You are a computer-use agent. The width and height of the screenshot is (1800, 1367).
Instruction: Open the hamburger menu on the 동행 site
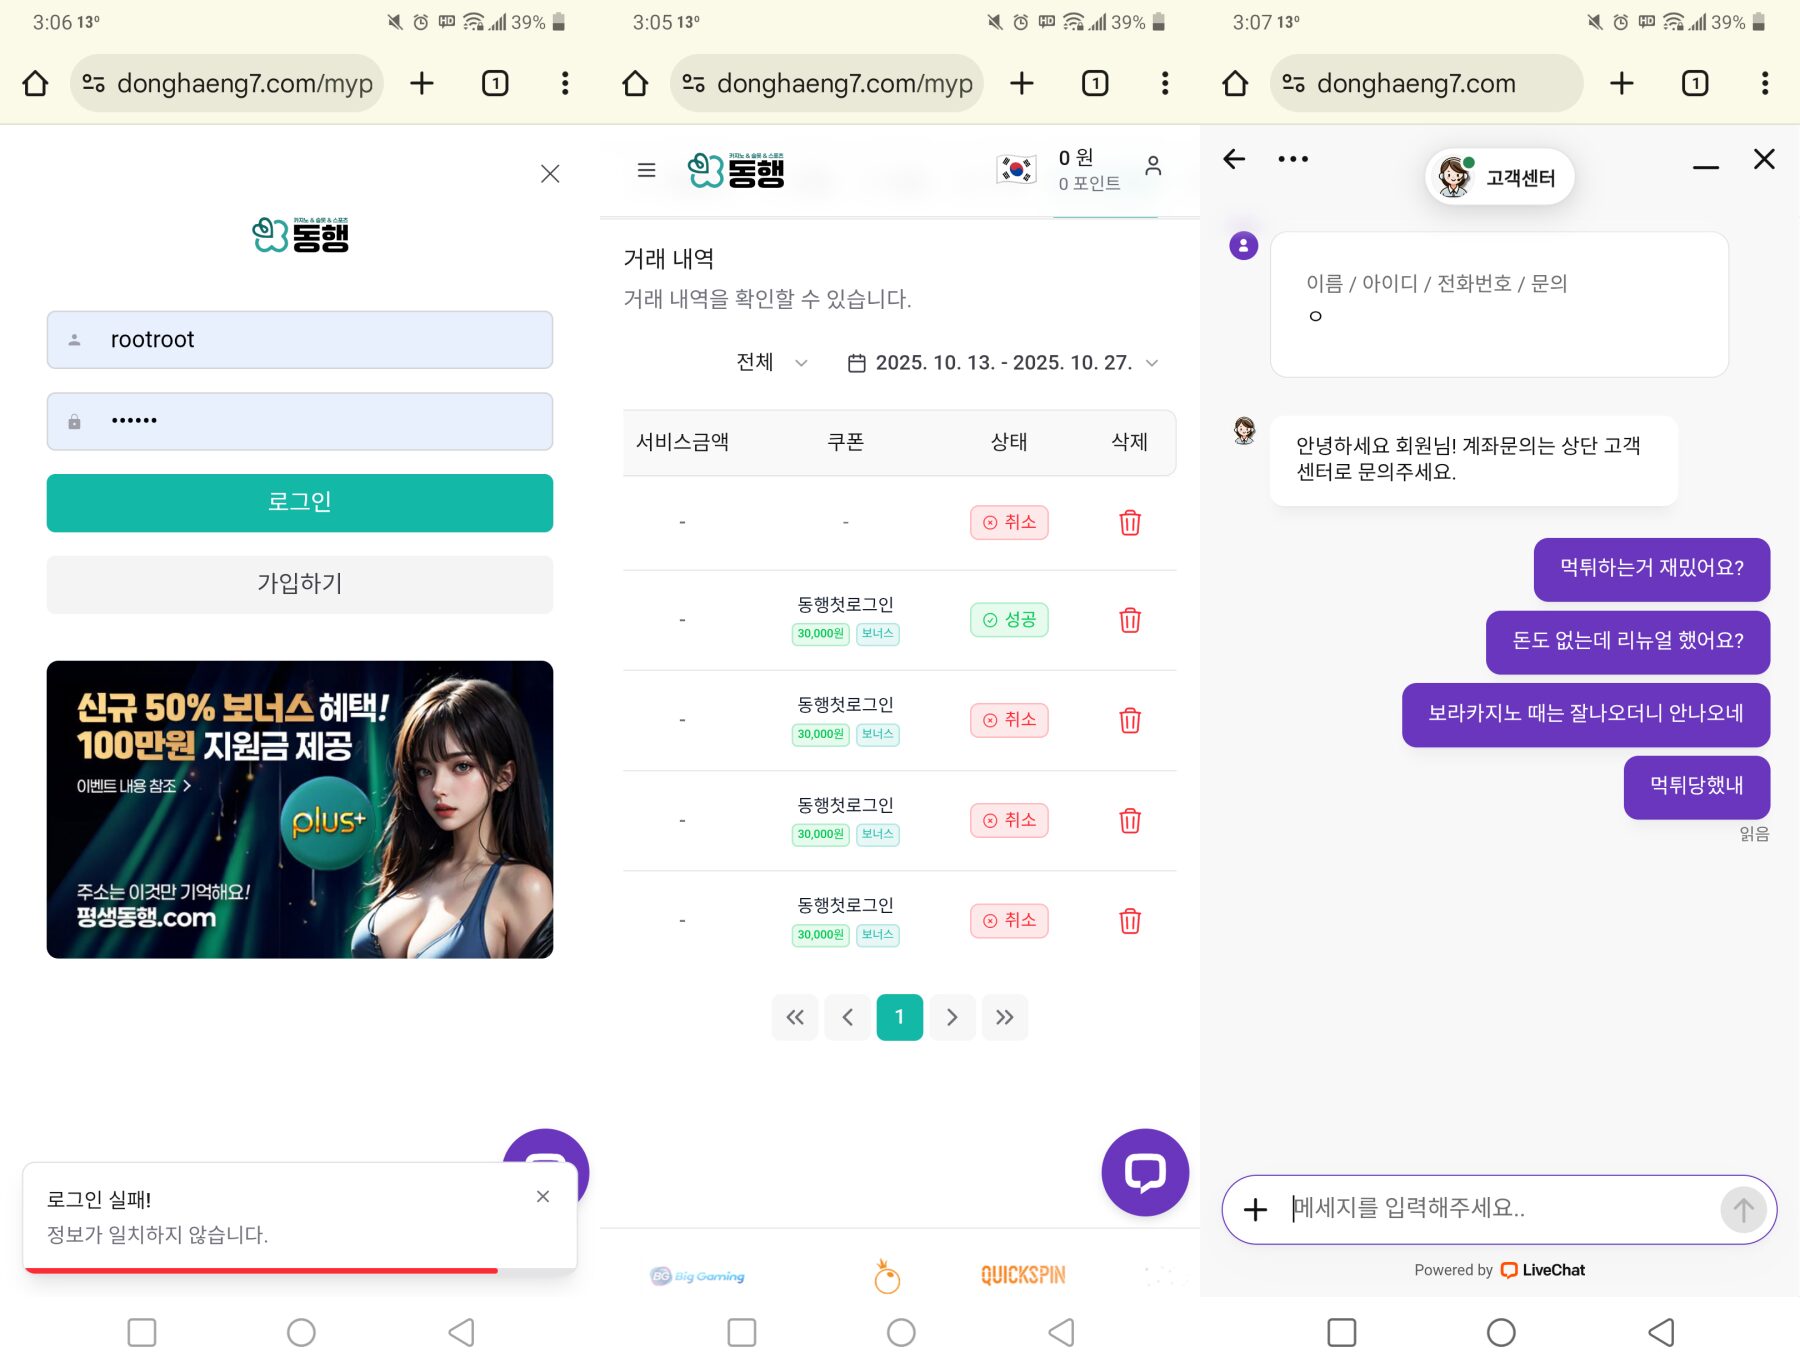(x=646, y=170)
